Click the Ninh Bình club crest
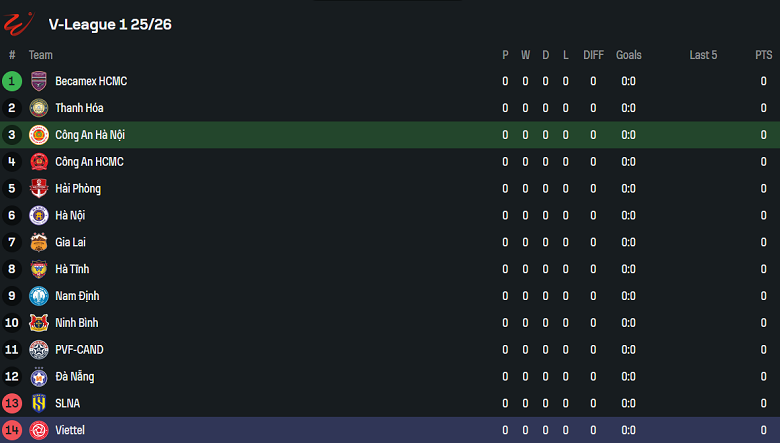780x443 pixels. click(x=39, y=323)
